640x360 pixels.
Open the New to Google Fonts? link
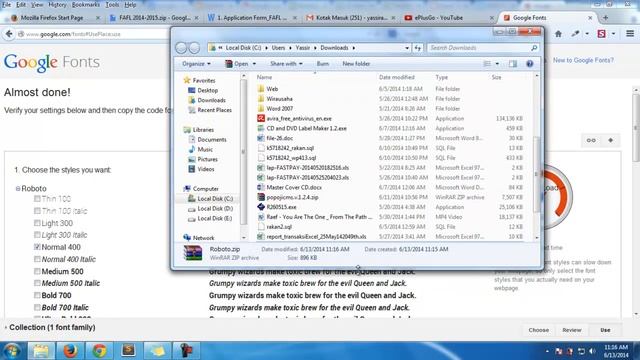(583, 60)
